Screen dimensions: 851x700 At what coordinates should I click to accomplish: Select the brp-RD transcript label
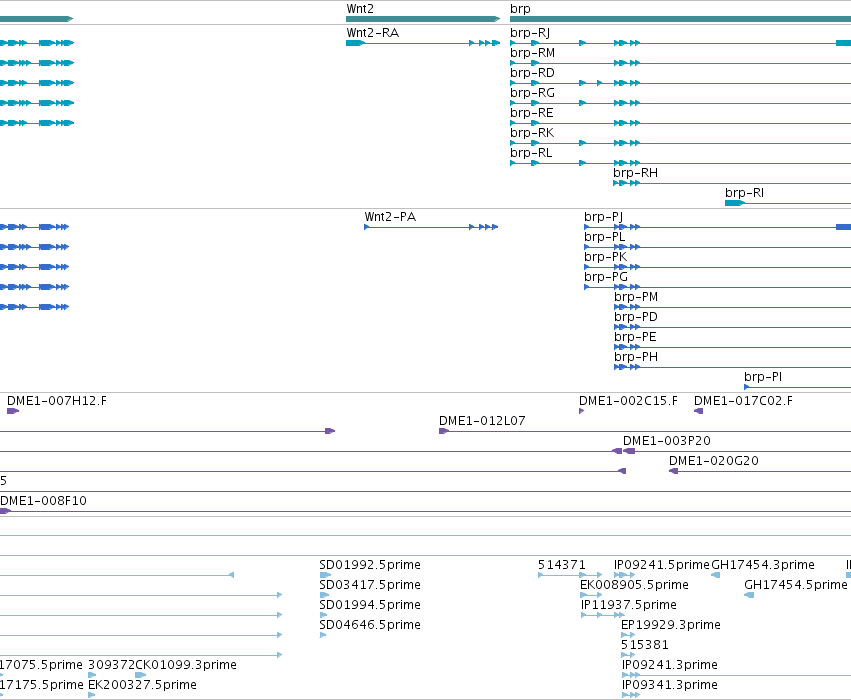(x=532, y=73)
